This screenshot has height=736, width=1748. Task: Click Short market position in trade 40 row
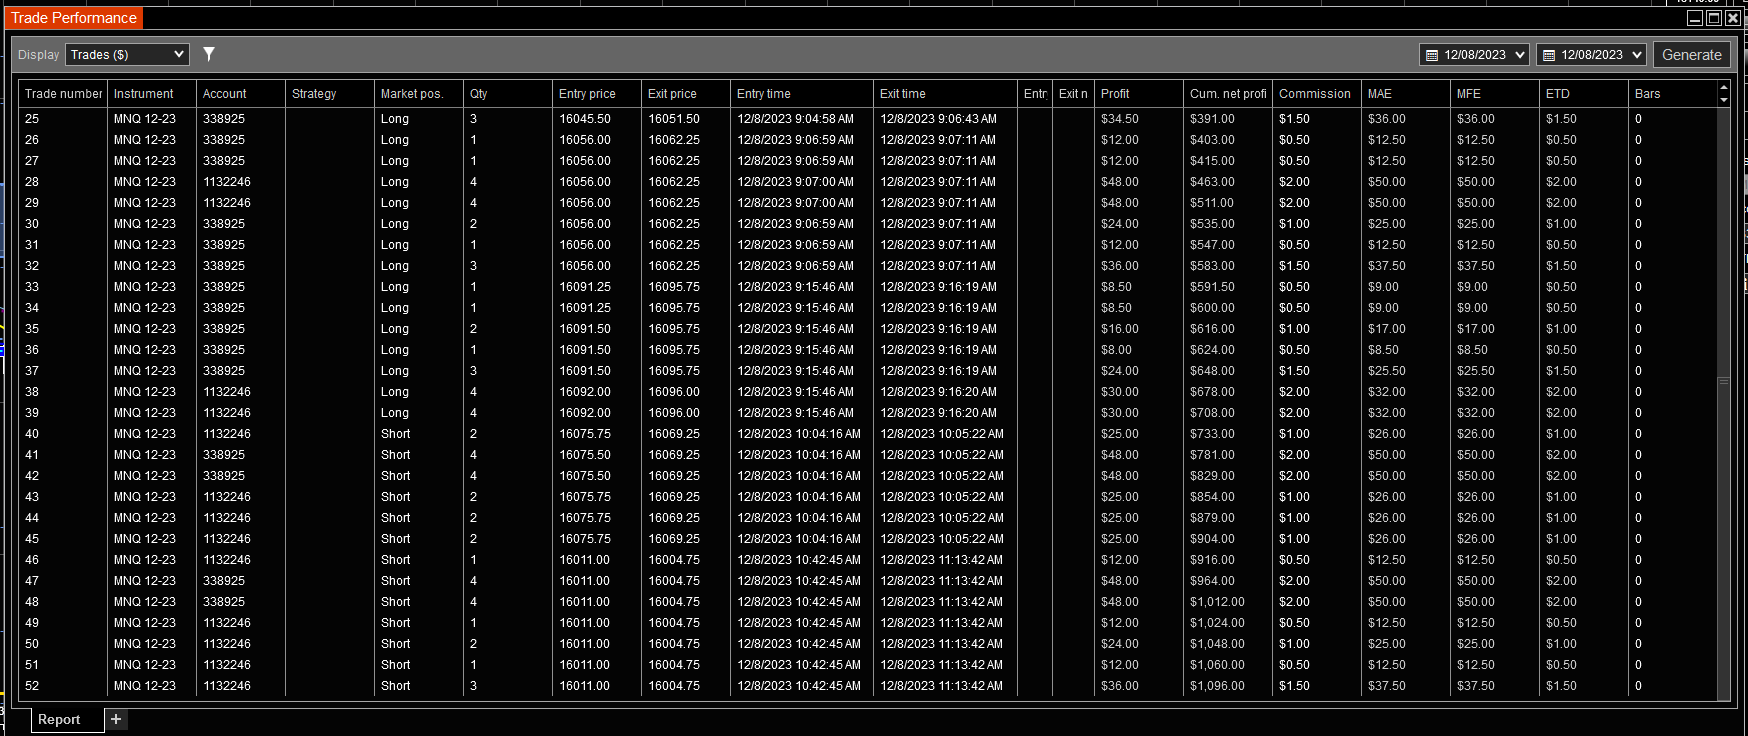pos(419,434)
